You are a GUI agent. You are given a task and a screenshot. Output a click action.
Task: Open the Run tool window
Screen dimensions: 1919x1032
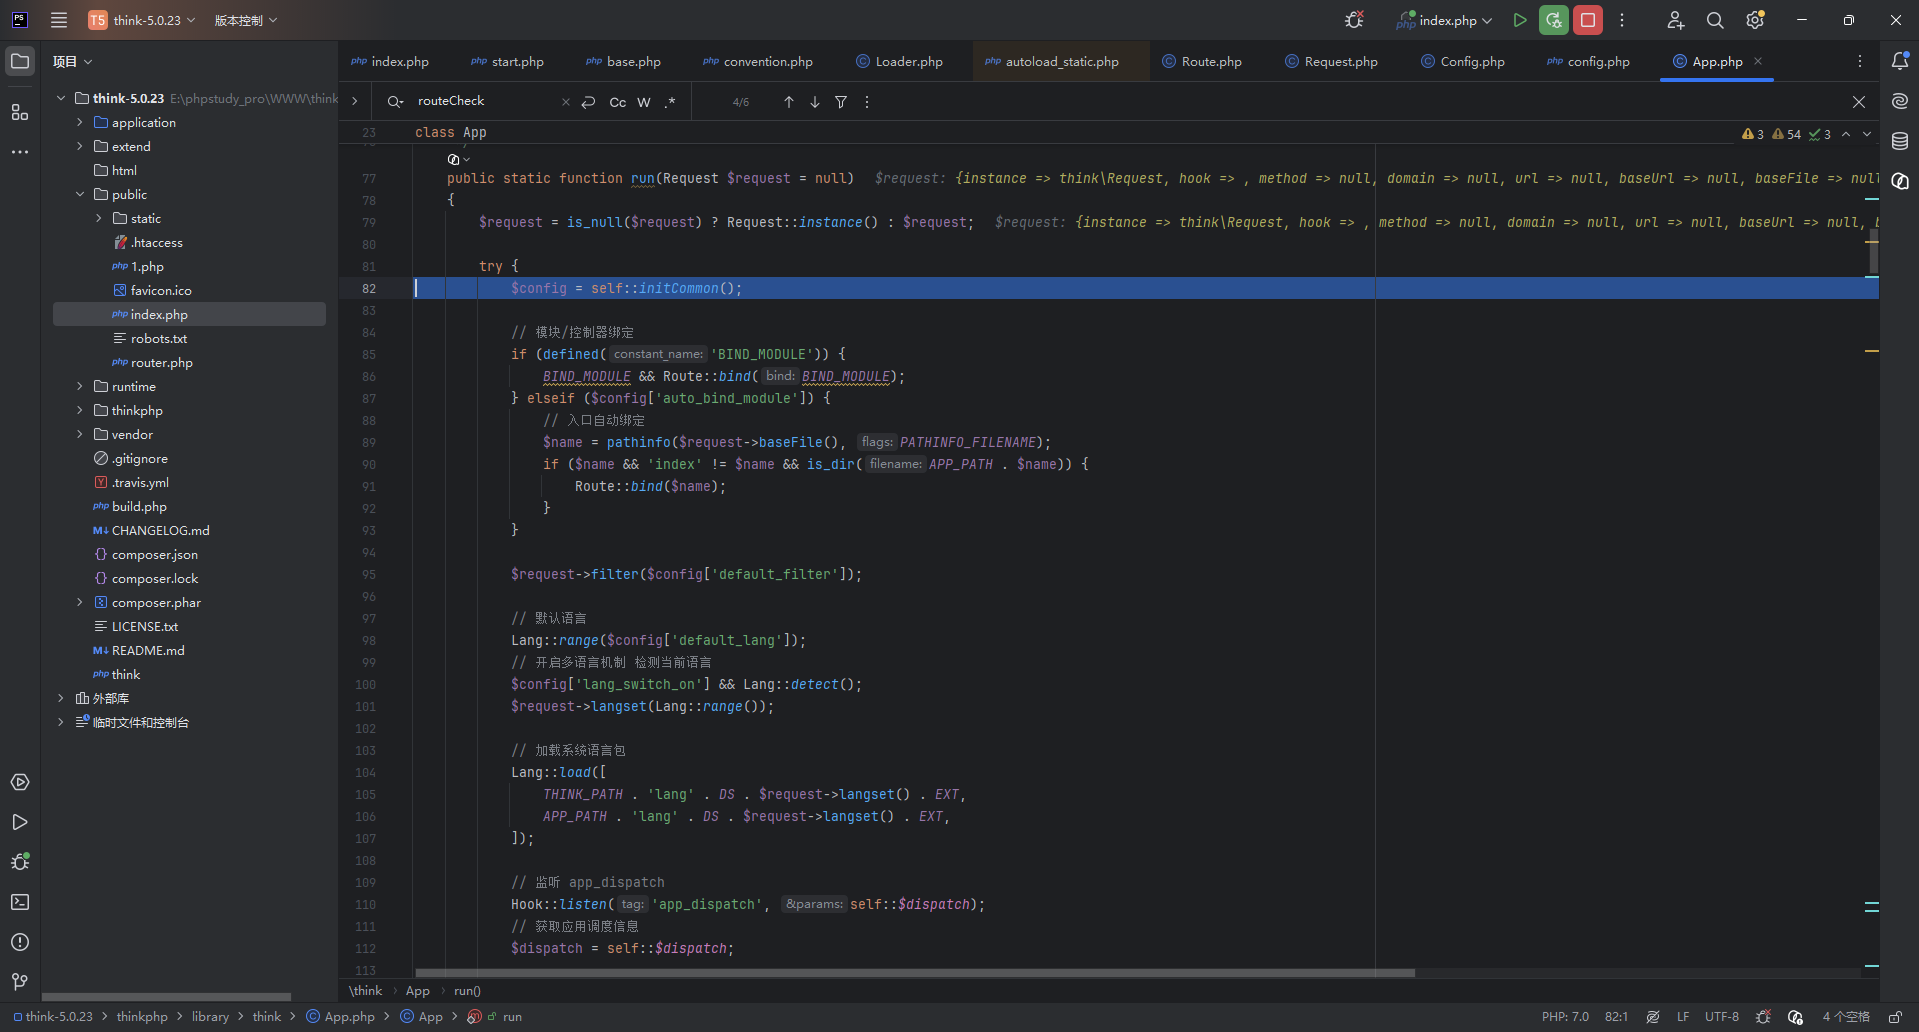20,822
